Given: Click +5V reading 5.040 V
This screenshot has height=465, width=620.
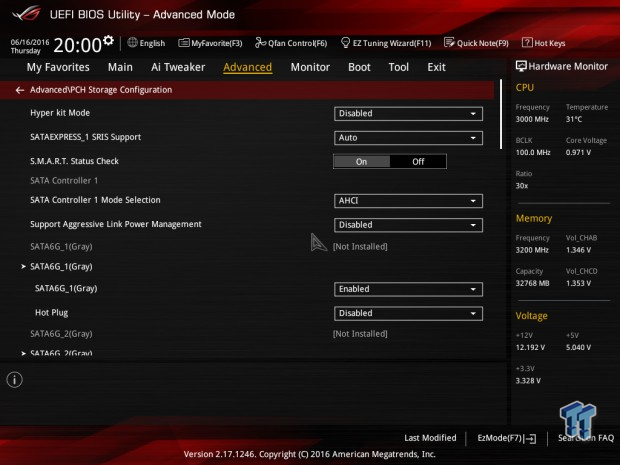Looking at the screenshot, I should 578,347.
